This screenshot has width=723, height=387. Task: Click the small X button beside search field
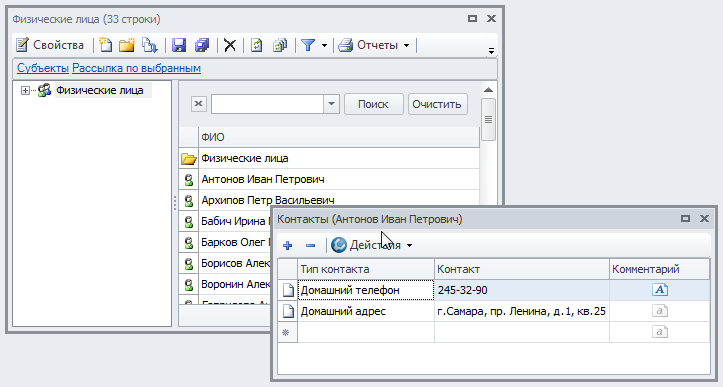tap(199, 104)
